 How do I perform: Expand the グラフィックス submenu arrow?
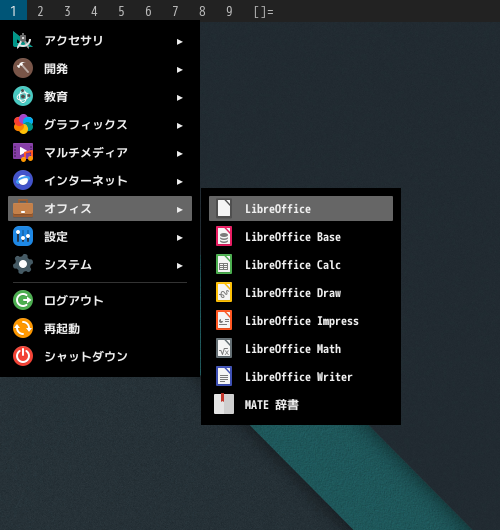pyautogui.click(x=180, y=126)
